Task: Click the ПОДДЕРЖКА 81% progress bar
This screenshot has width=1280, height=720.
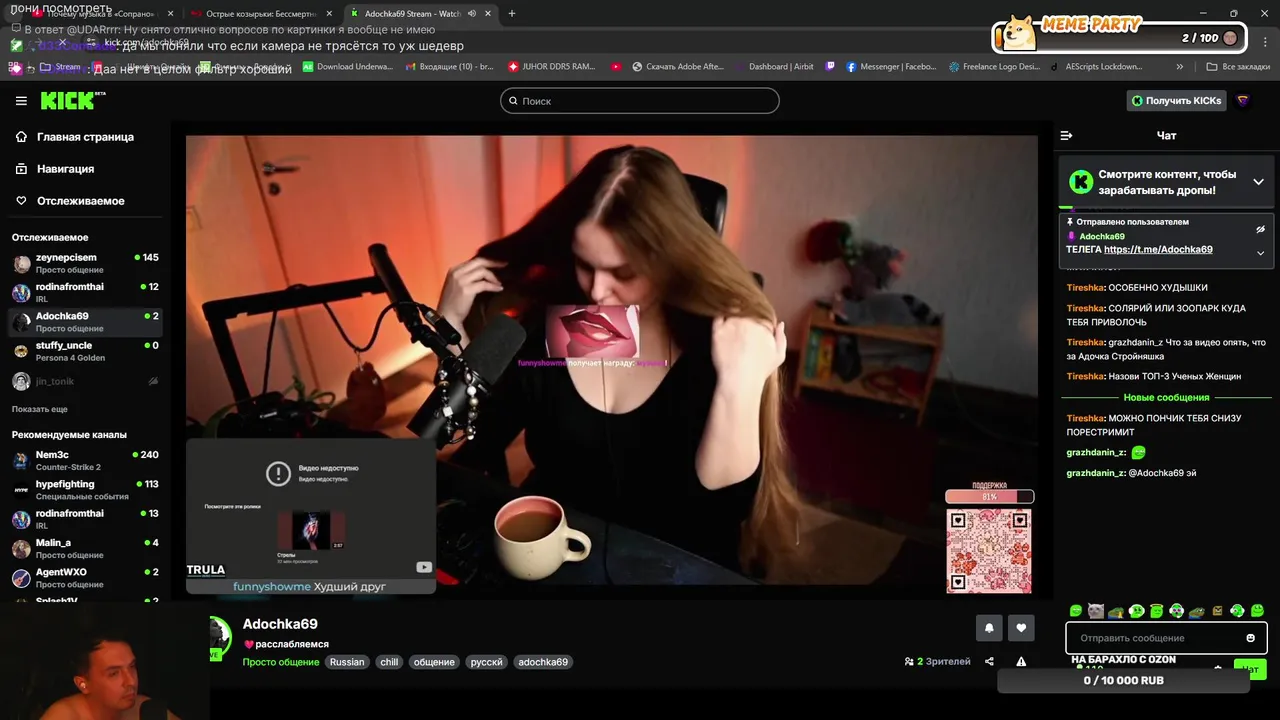Action: pyautogui.click(x=989, y=496)
